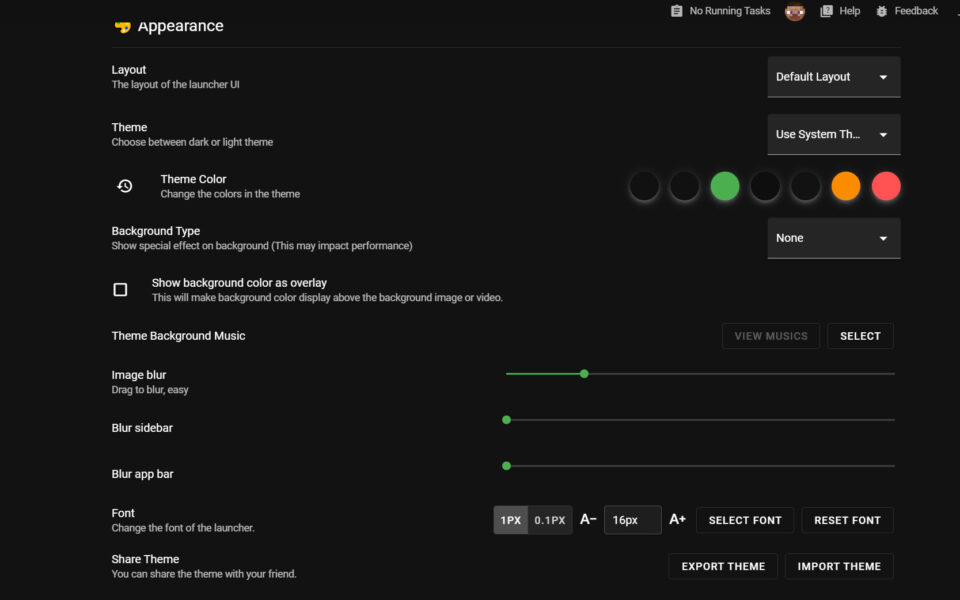This screenshot has height=600, width=960.
Task: Enable Show background color as overlay checkbox
Action: tap(121, 290)
